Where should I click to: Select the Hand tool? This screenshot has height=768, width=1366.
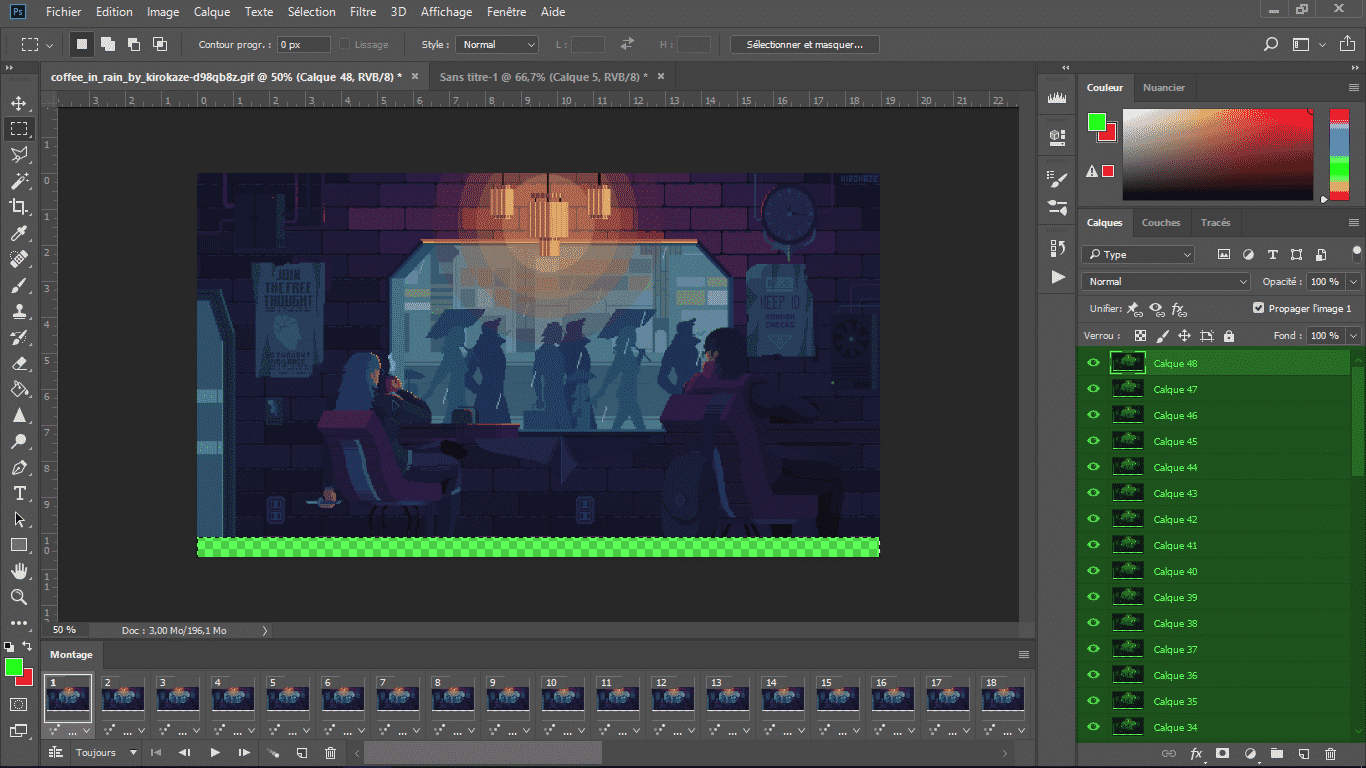coord(19,571)
